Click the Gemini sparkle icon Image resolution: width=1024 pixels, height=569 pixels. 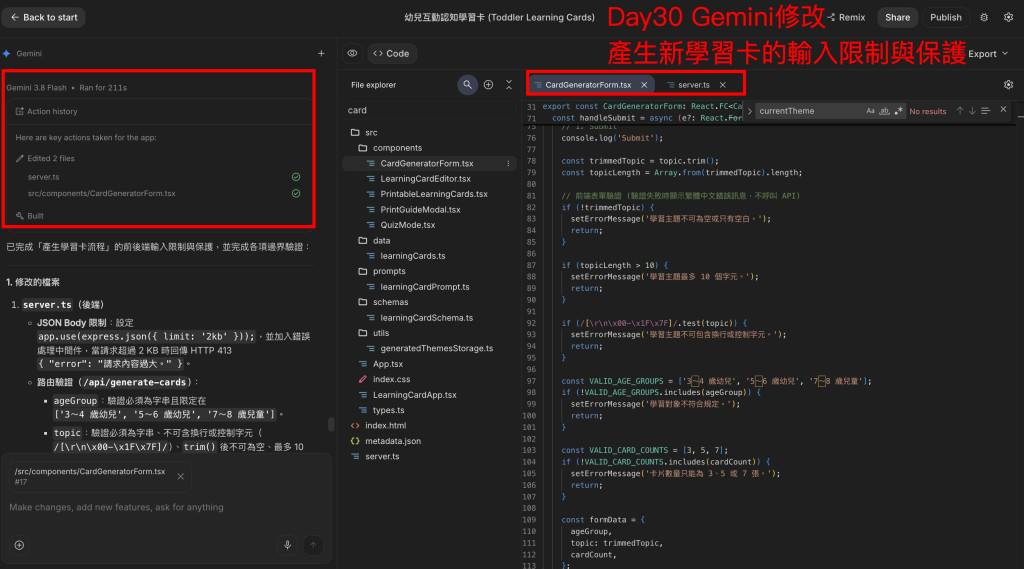pos(7,54)
